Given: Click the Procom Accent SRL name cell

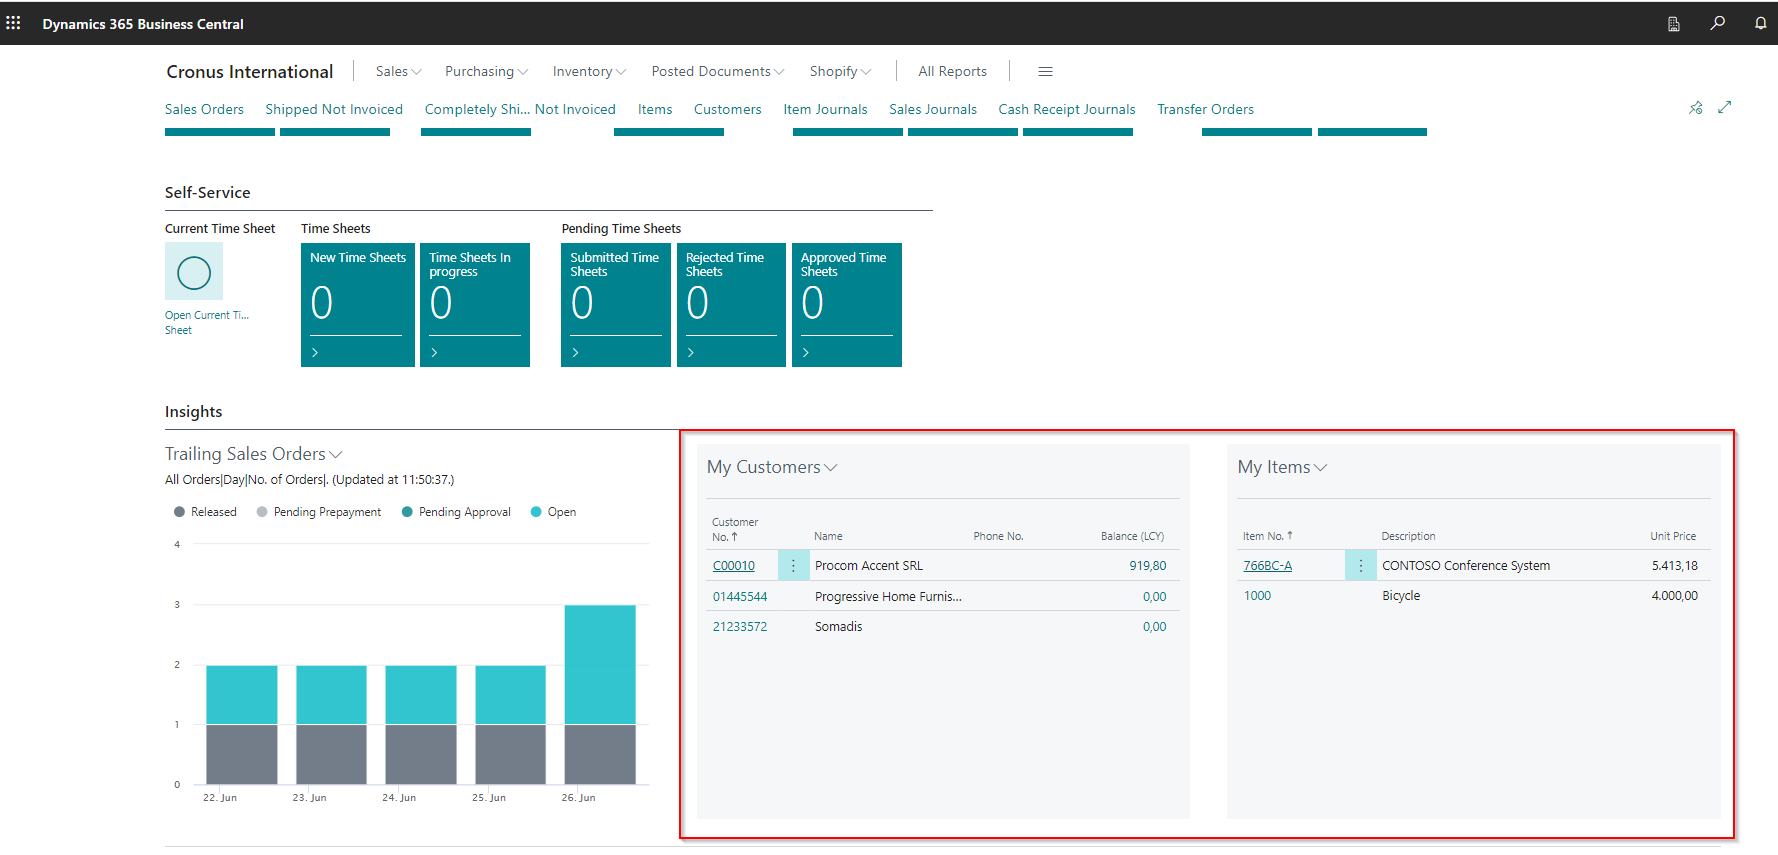Looking at the screenshot, I should 869,566.
